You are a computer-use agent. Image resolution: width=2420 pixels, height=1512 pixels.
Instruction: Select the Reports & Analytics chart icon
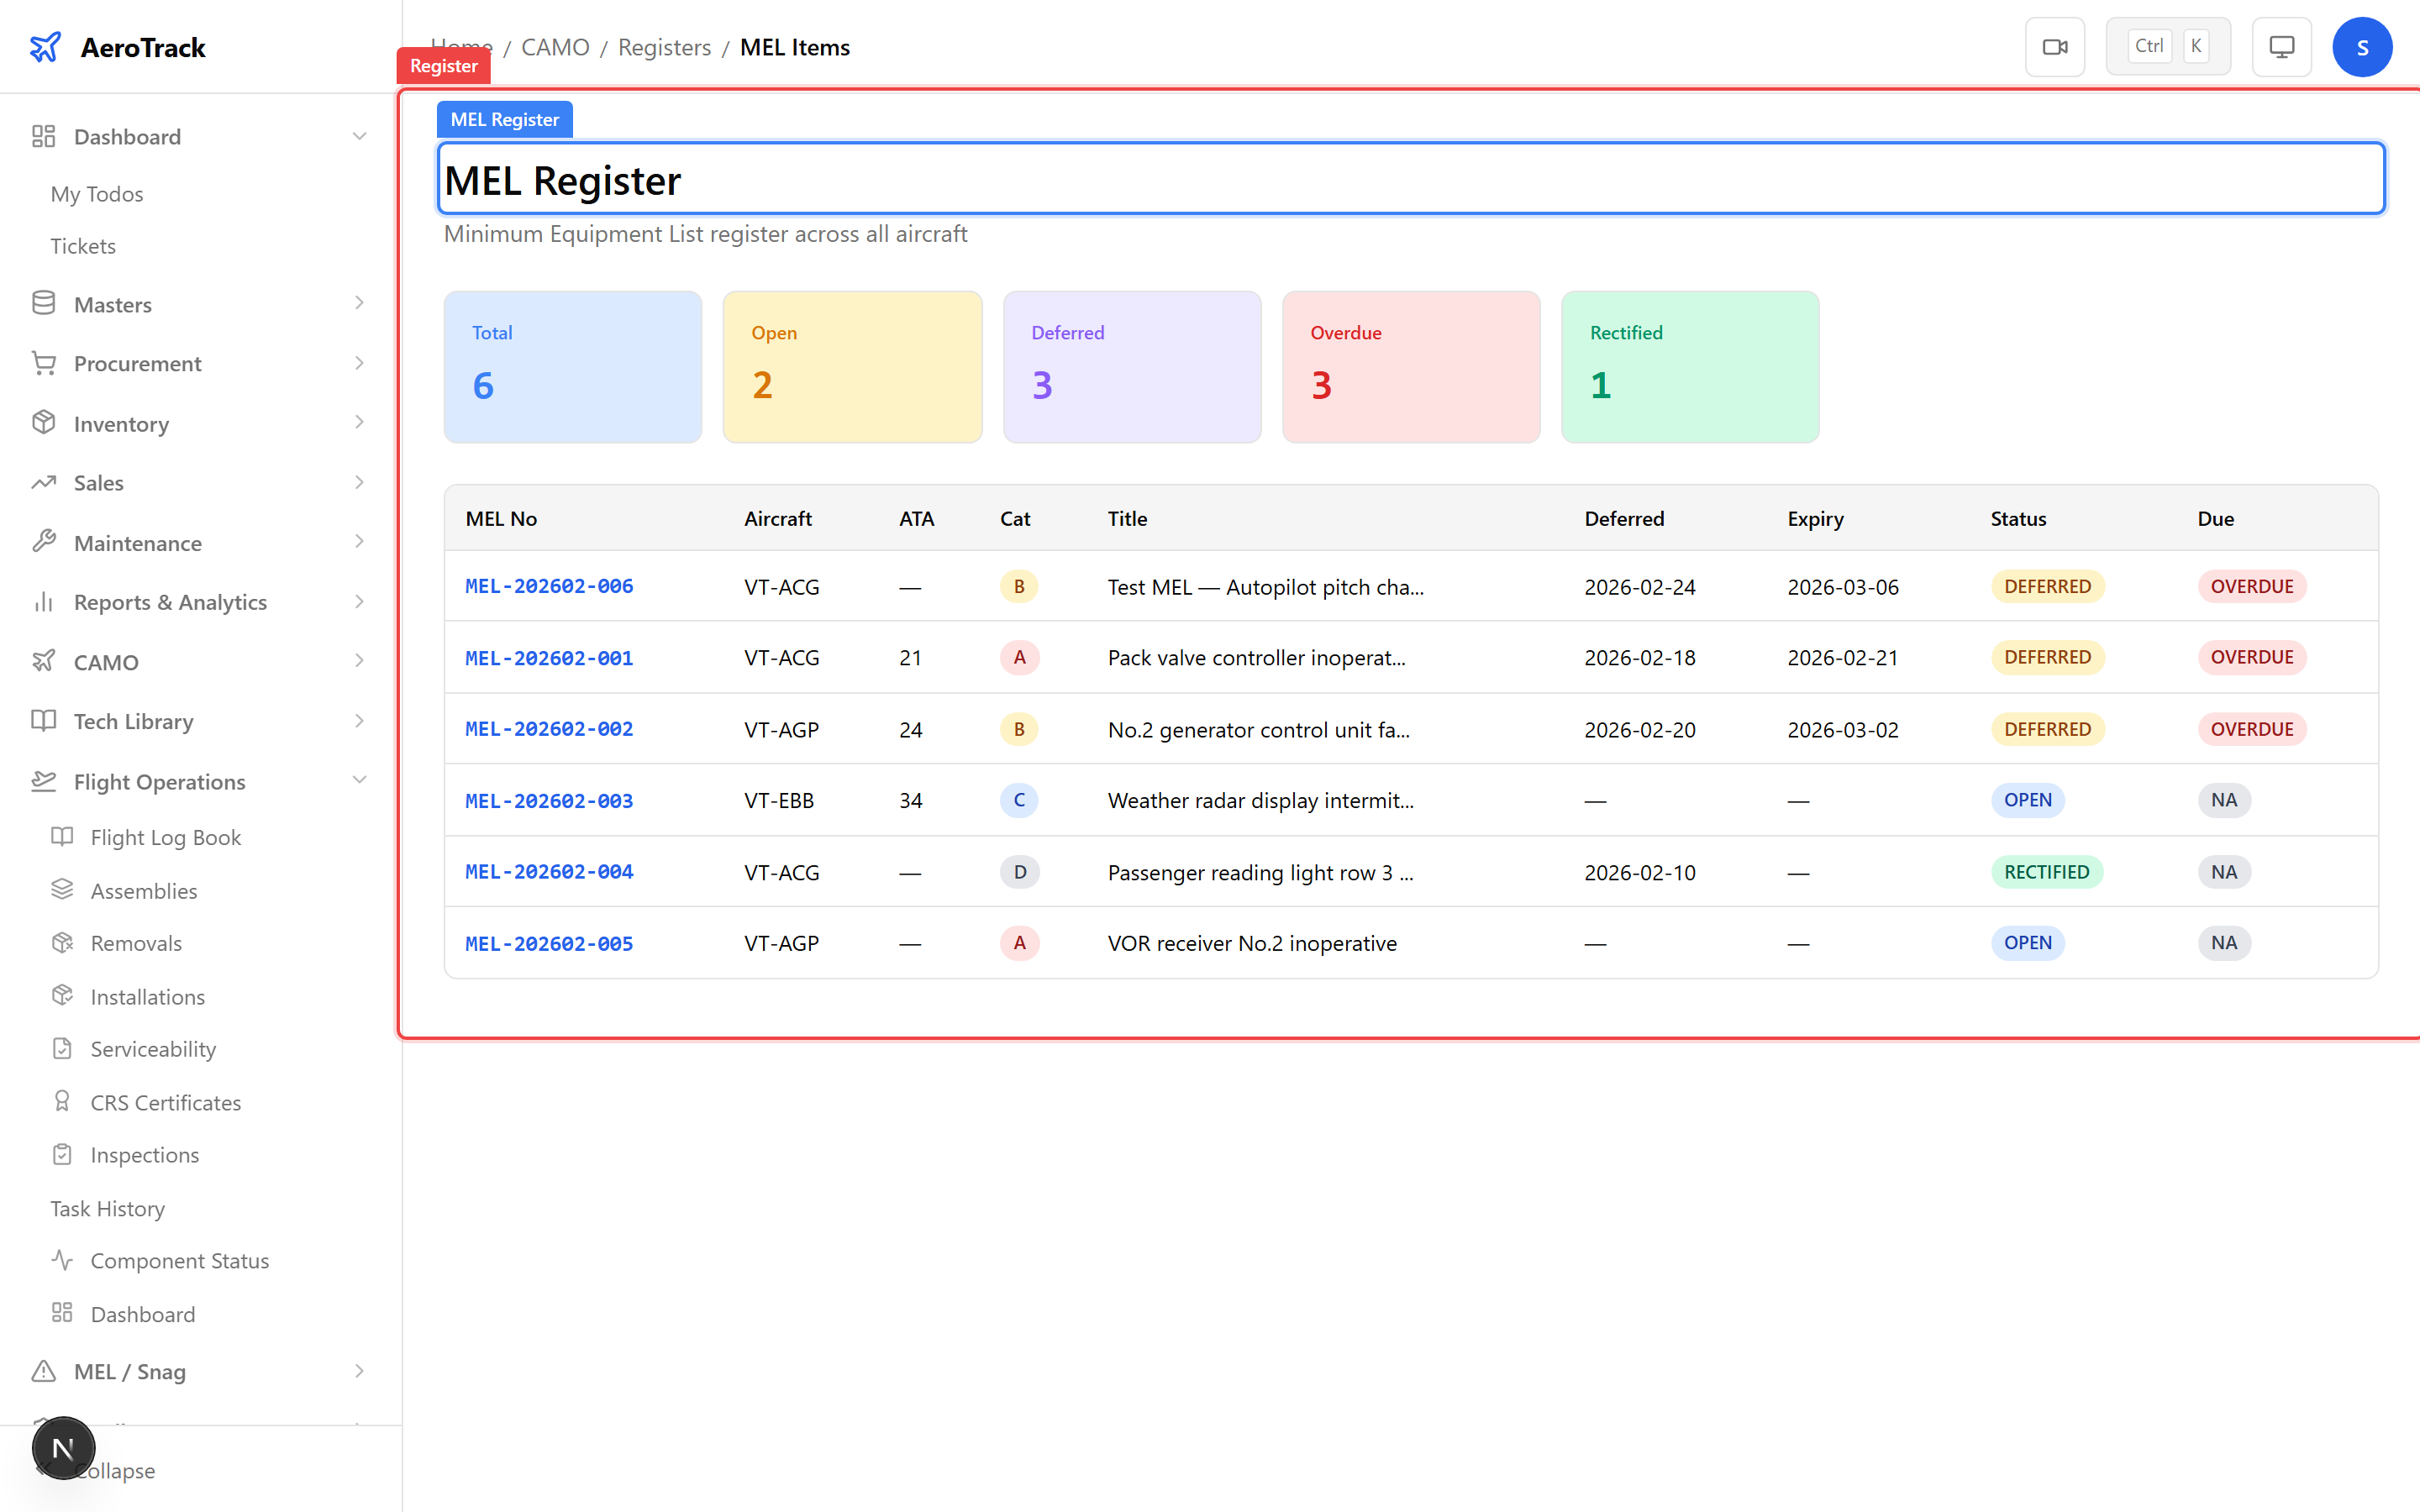coord(44,601)
